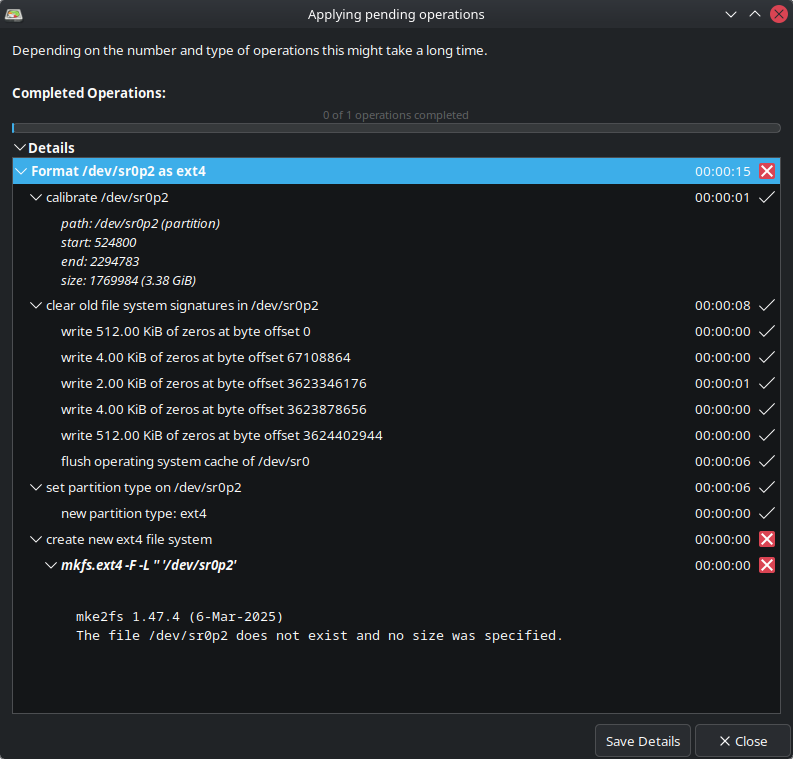Click the GParted app icon in title bar

tap(14, 15)
